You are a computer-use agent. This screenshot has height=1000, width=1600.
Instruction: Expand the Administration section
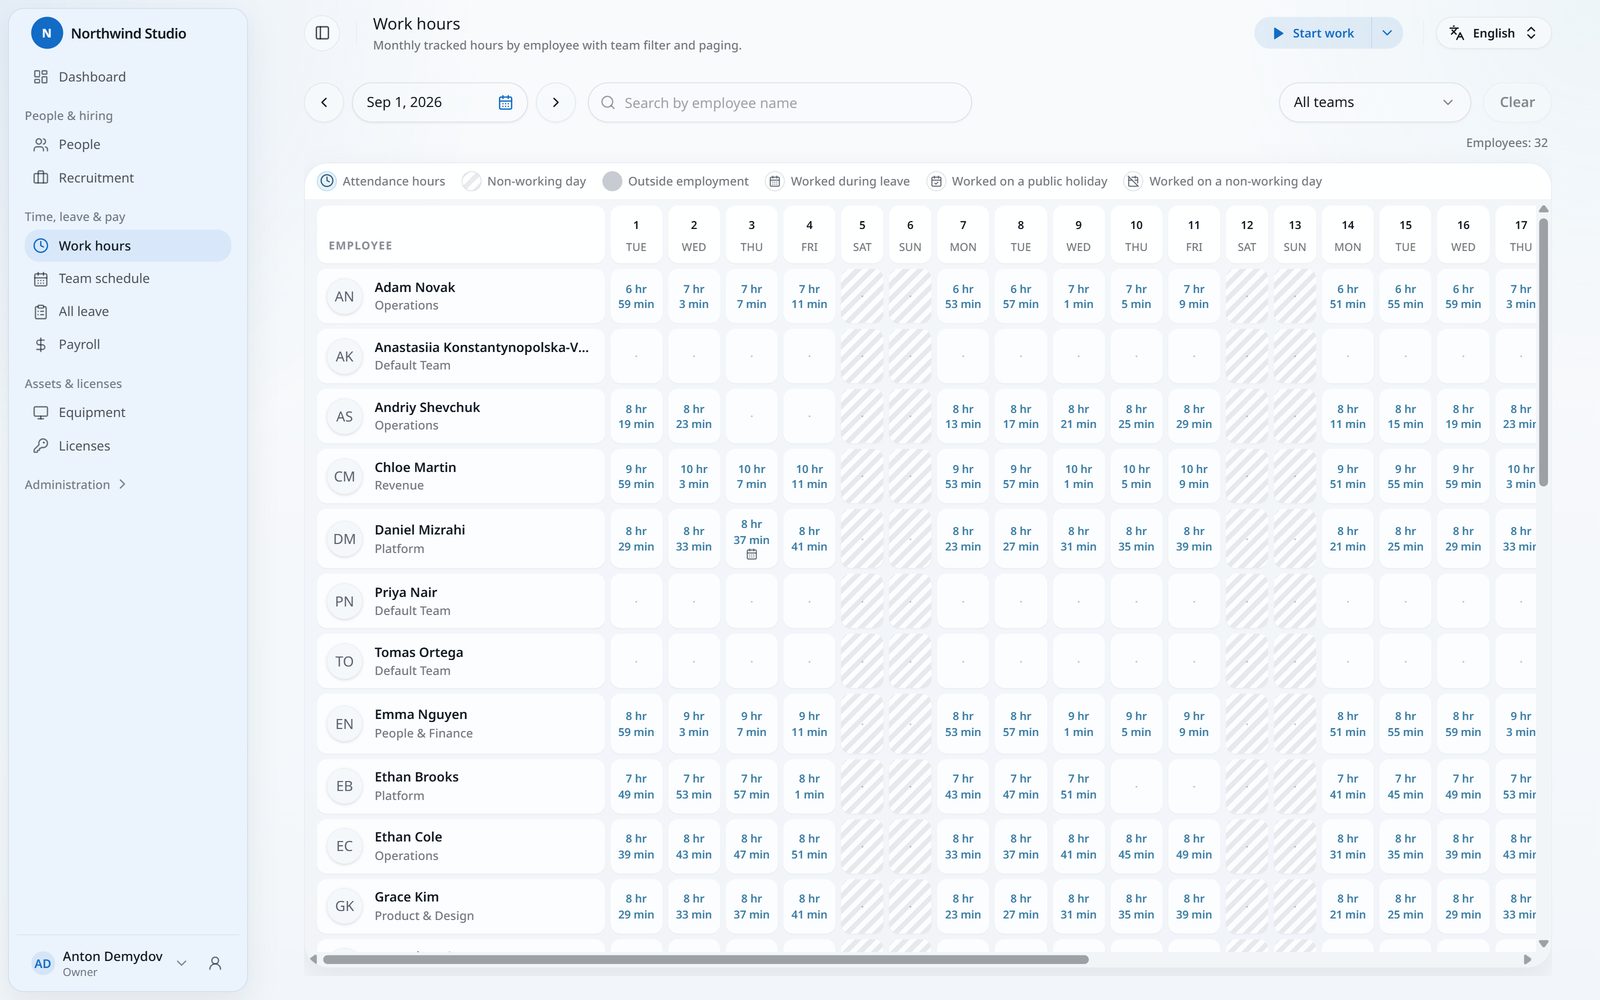(x=76, y=485)
